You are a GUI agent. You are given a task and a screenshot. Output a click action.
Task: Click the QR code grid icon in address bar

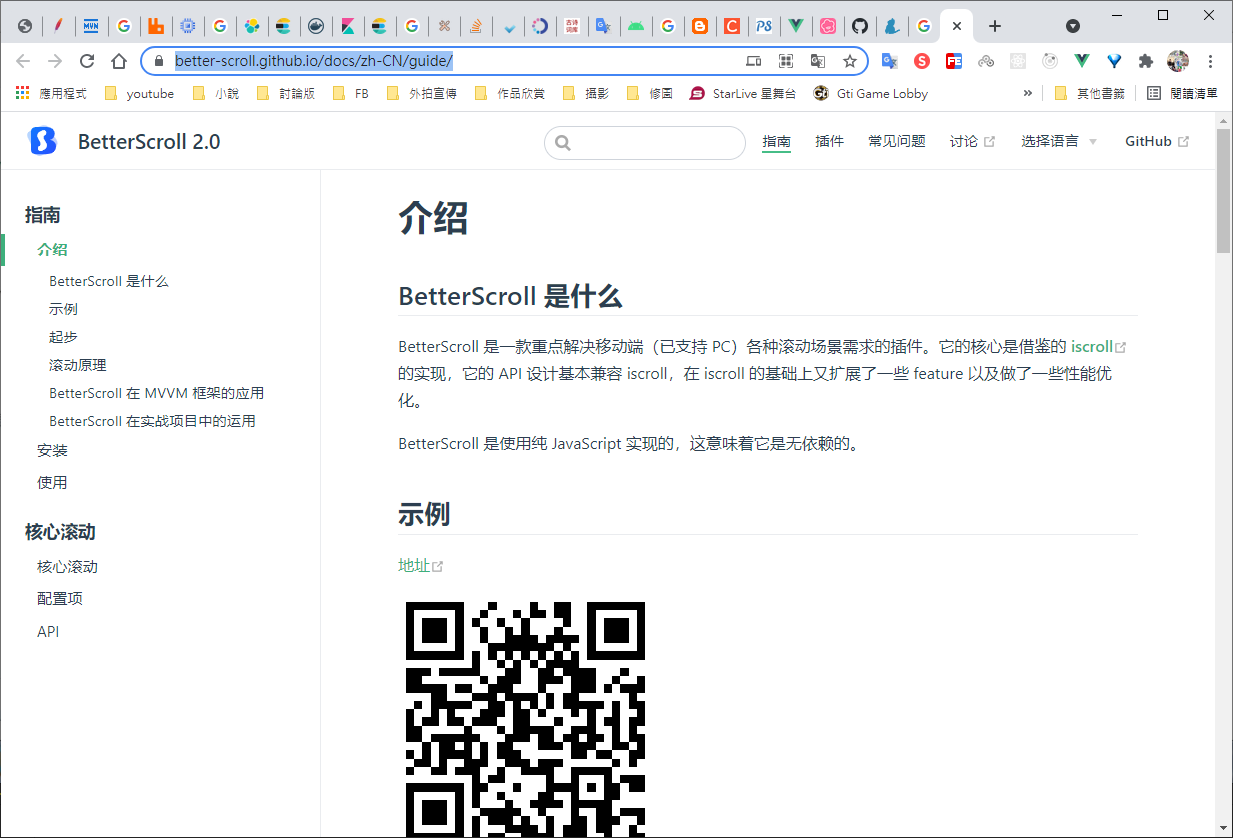pos(786,61)
